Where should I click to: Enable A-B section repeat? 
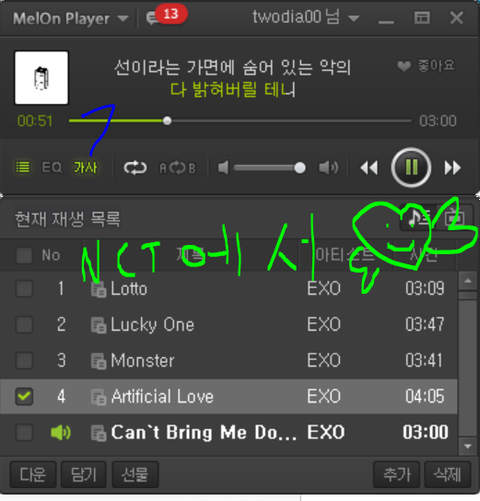[x=177, y=168]
